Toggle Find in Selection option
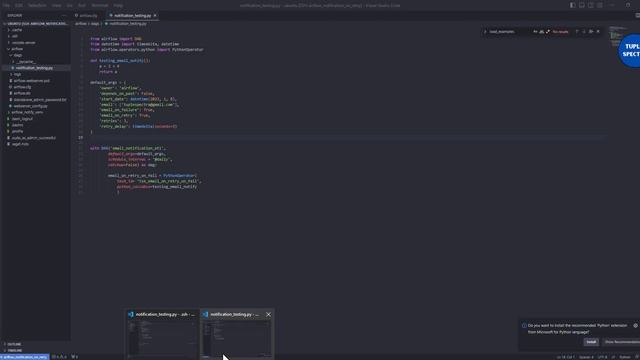 [591, 31]
